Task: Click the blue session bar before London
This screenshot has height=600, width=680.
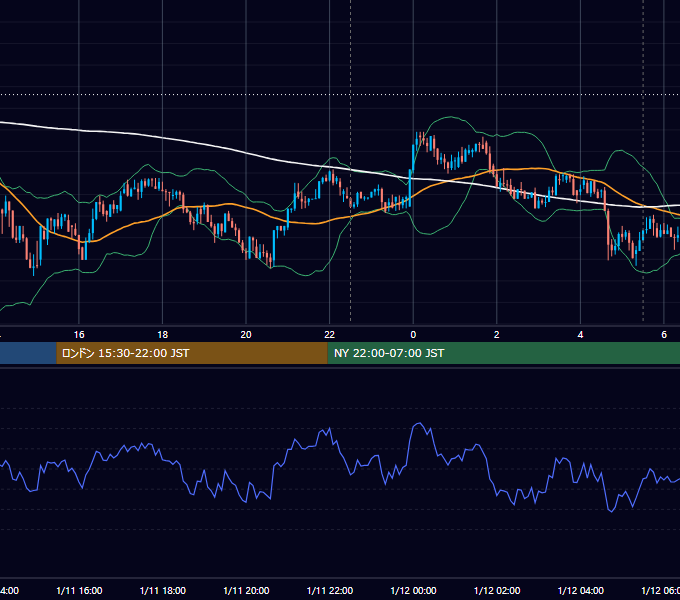Action: click(x=28, y=353)
